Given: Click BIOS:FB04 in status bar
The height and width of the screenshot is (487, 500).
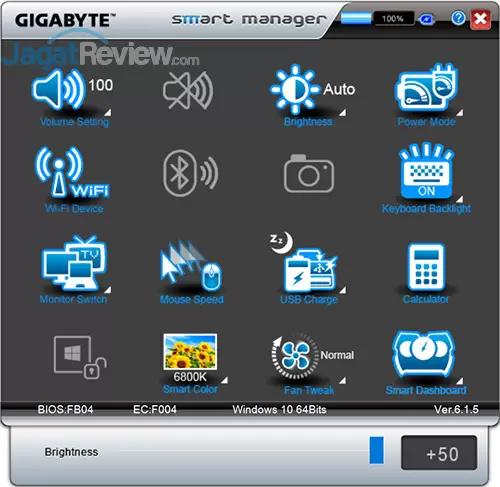Looking at the screenshot, I should coord(65,409).
